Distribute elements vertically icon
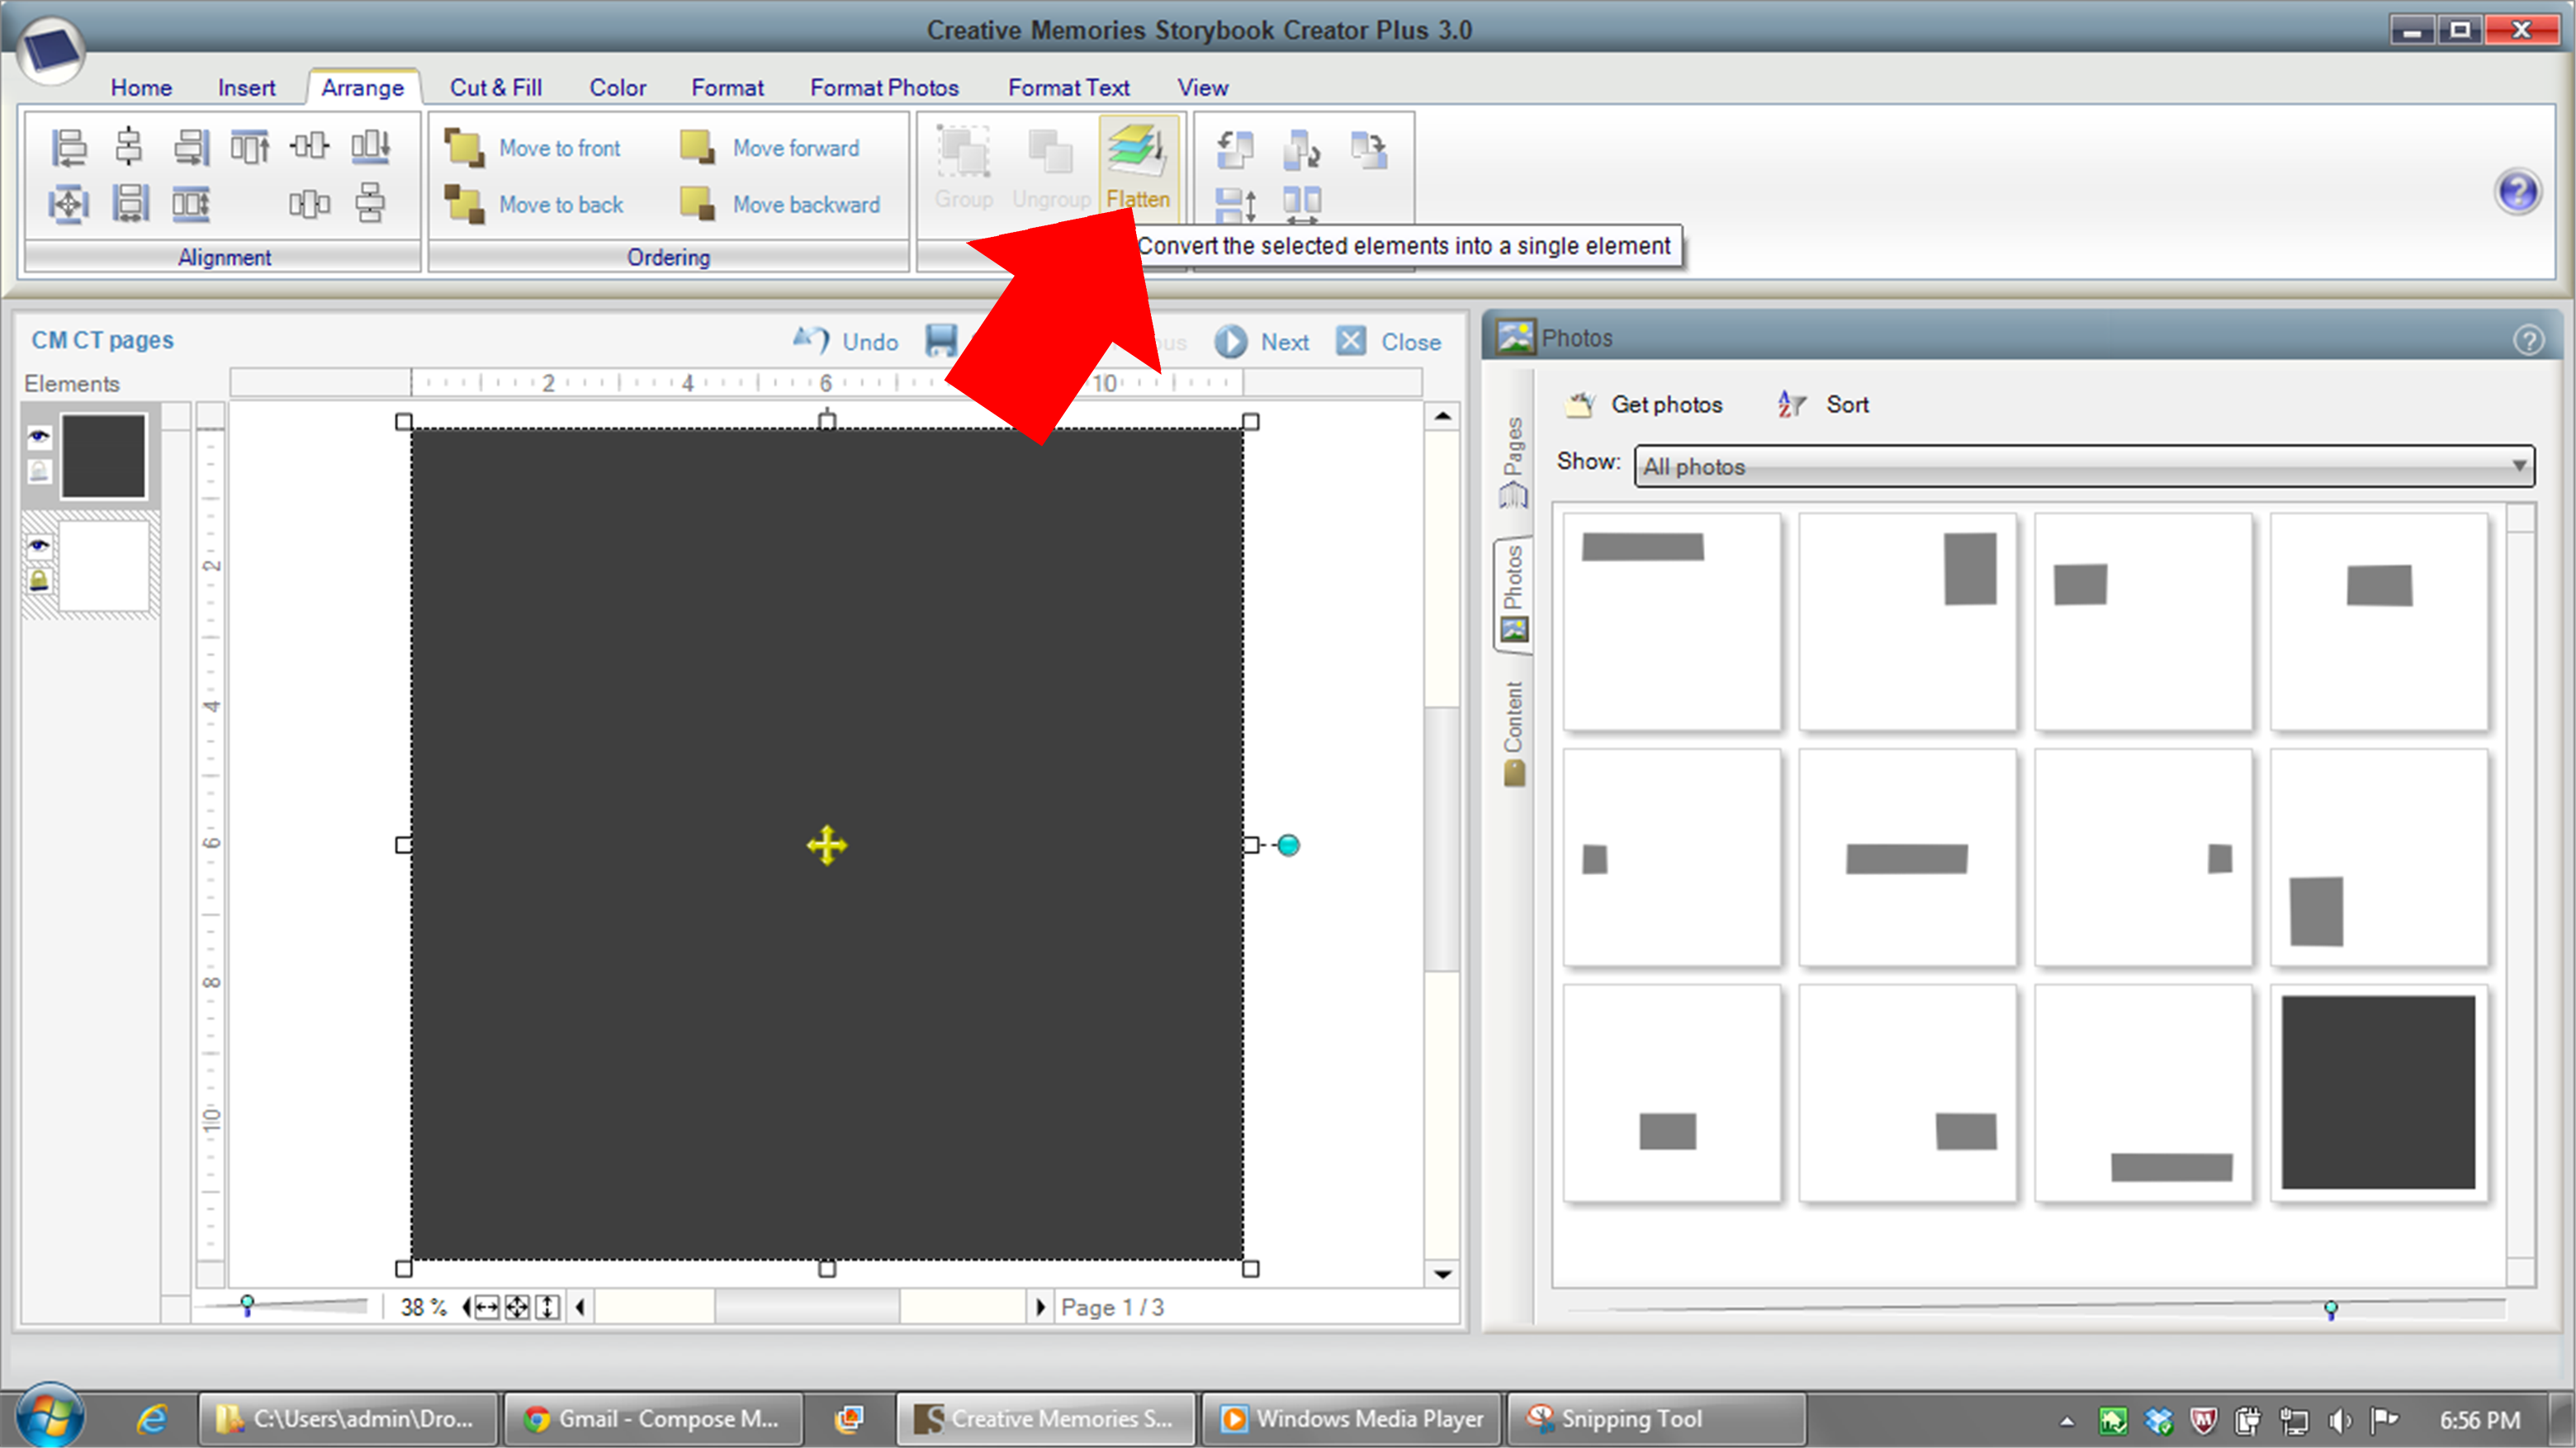Viewport: 2576px width, 1448px height. tap(370, 204)
